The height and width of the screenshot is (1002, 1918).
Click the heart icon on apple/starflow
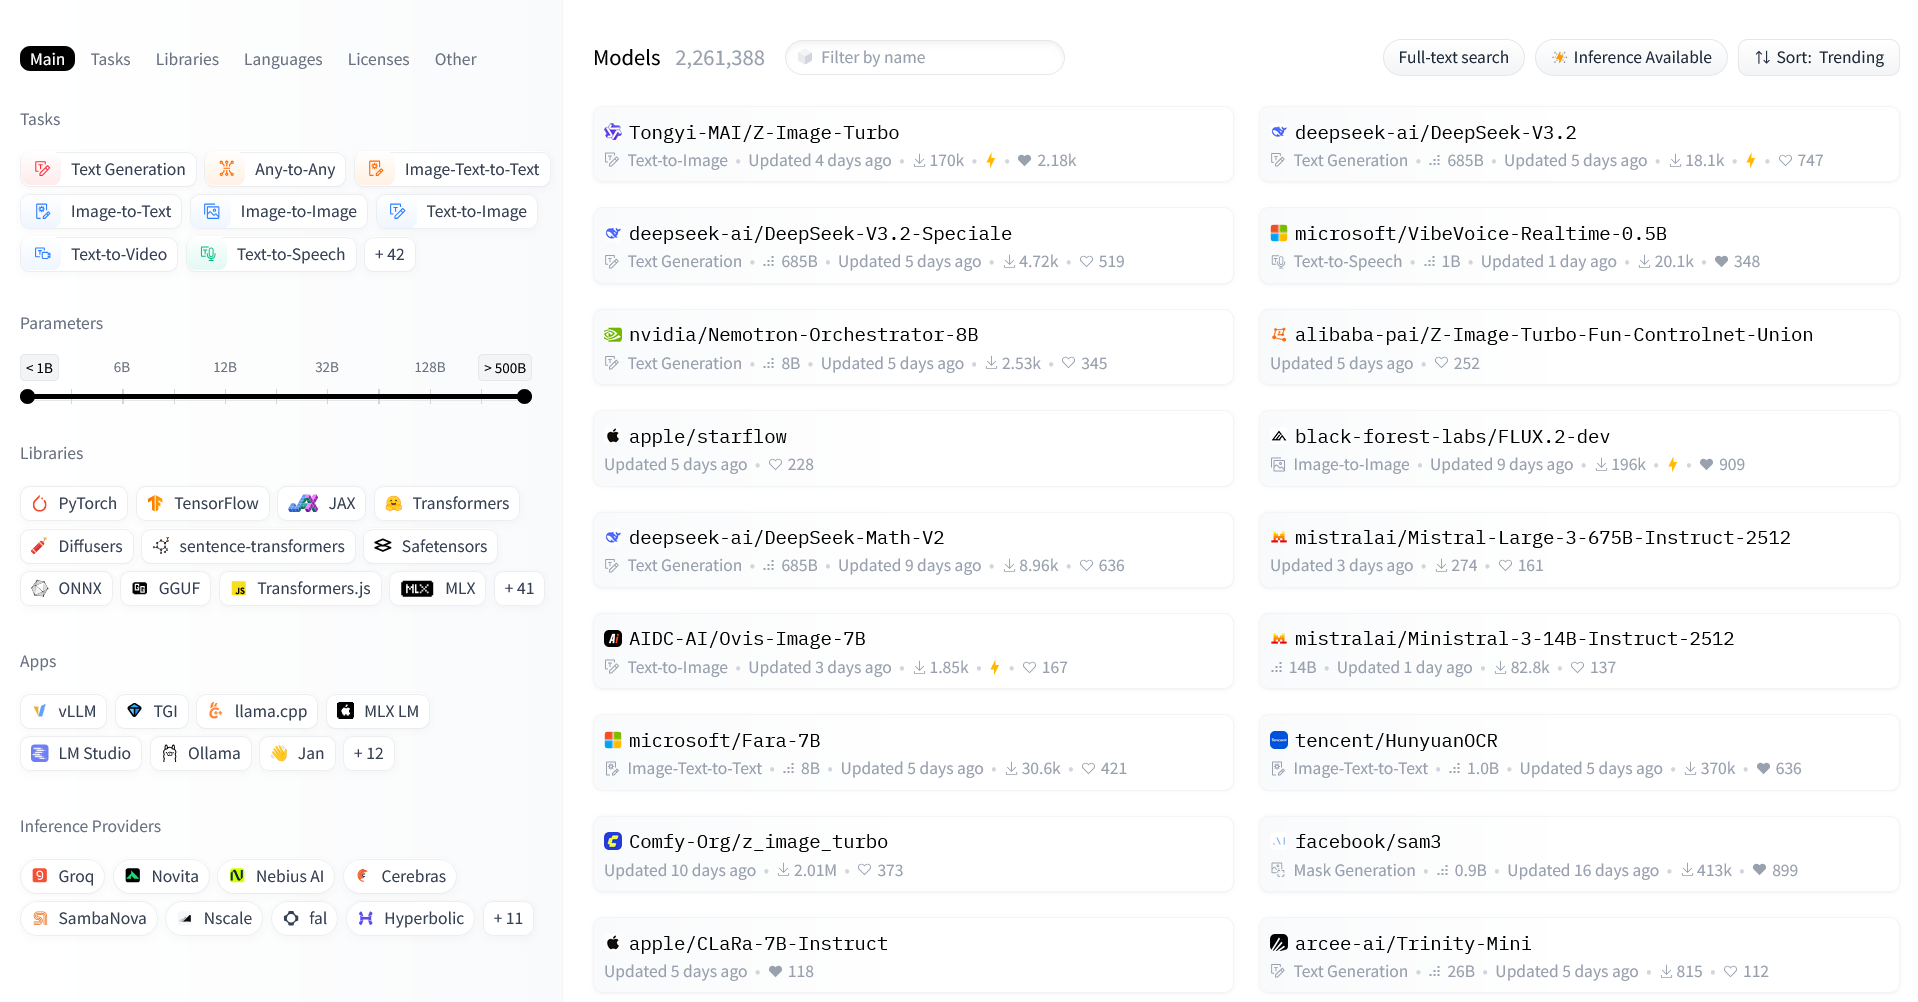pos(775,465)
